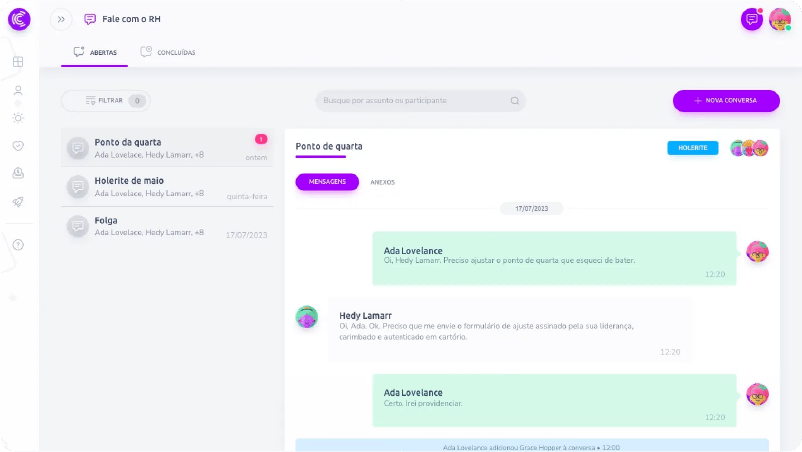The width and height of the screenshot is (802, 452).
Task: Switch to the Abertas tab
Action: pos(95,52)
